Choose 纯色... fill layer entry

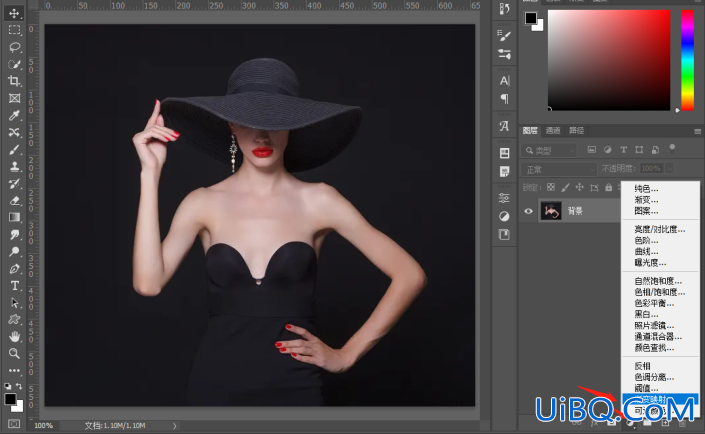pos(646,188)
